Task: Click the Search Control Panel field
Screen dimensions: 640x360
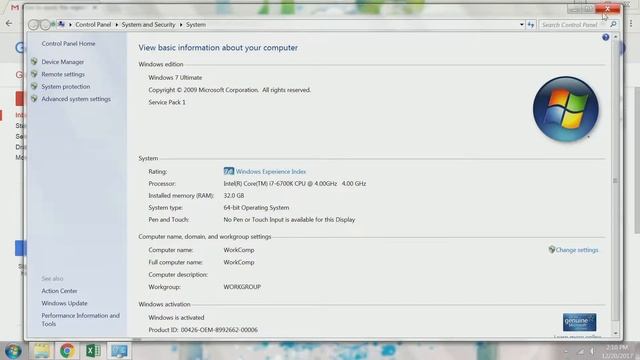Action: (x=573, y=25)
